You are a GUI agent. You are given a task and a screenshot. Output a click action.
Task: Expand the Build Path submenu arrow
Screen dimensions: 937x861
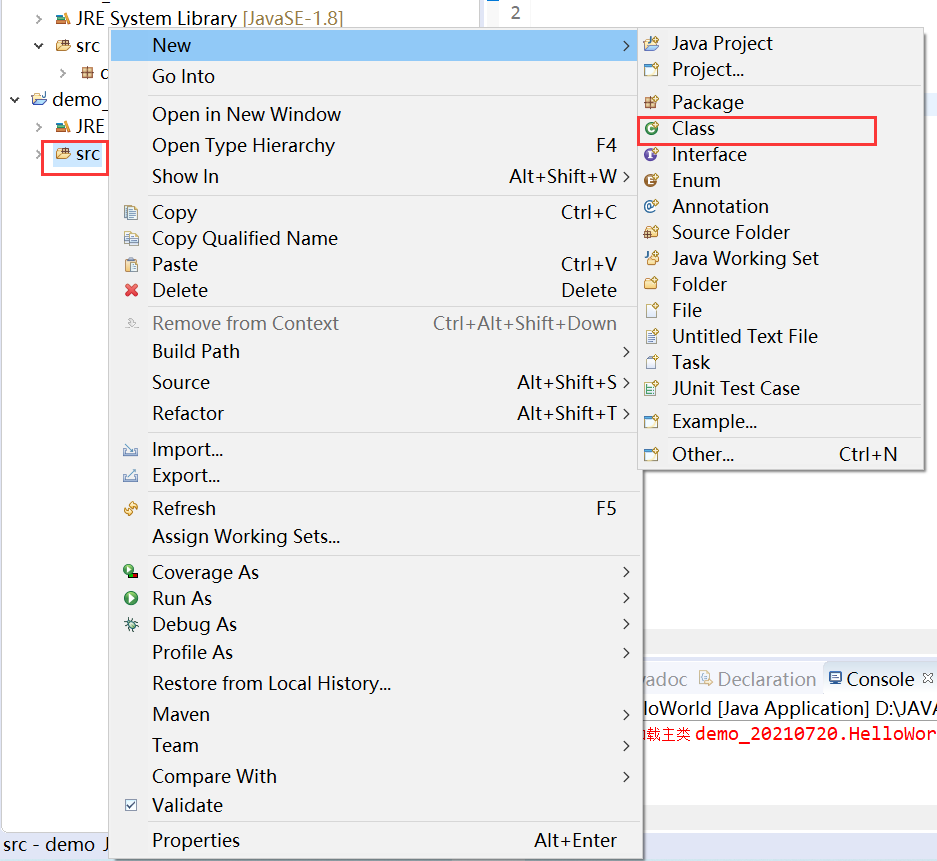tap(626, 352)
